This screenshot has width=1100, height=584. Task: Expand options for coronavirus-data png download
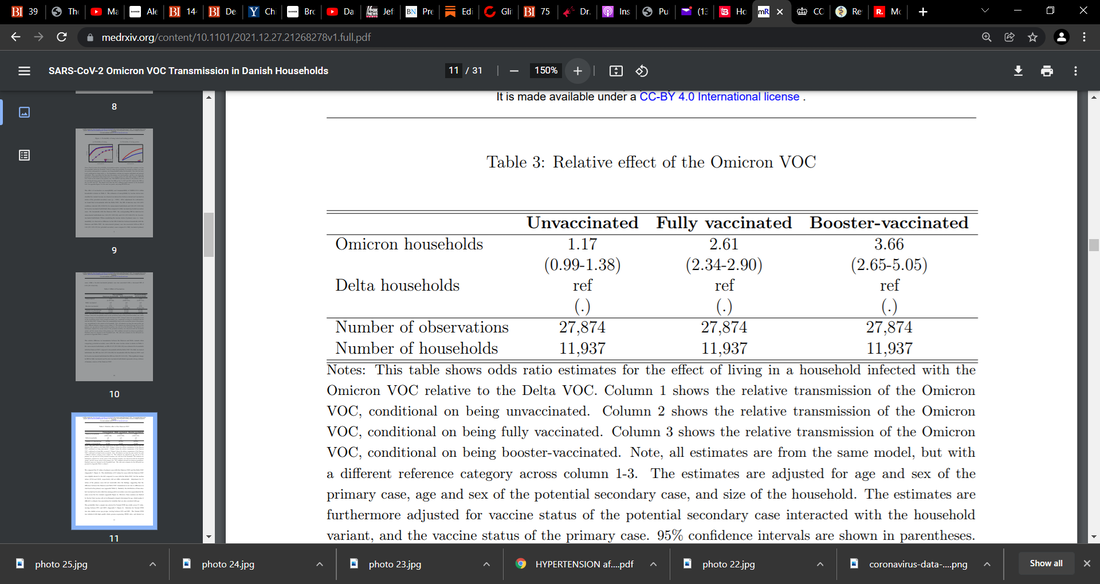click(x=986, y=564)
